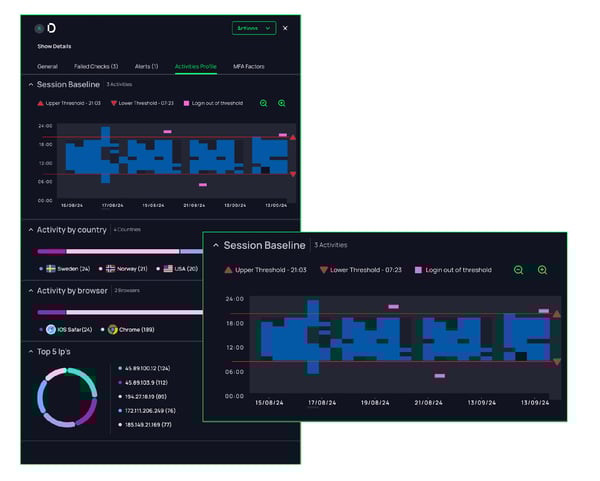Click Login out of threshold legend square, left panel
Screen dimensions: 600x481
pyautogui.click(x=187, y=103)
